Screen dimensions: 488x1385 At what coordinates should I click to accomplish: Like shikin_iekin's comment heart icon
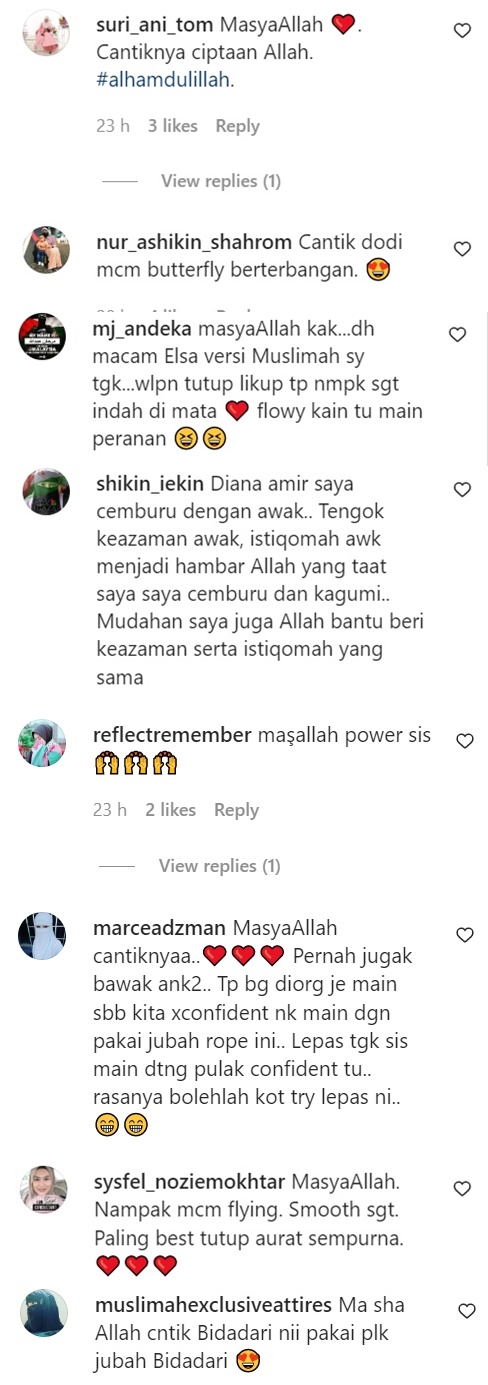tap(462, 490)
